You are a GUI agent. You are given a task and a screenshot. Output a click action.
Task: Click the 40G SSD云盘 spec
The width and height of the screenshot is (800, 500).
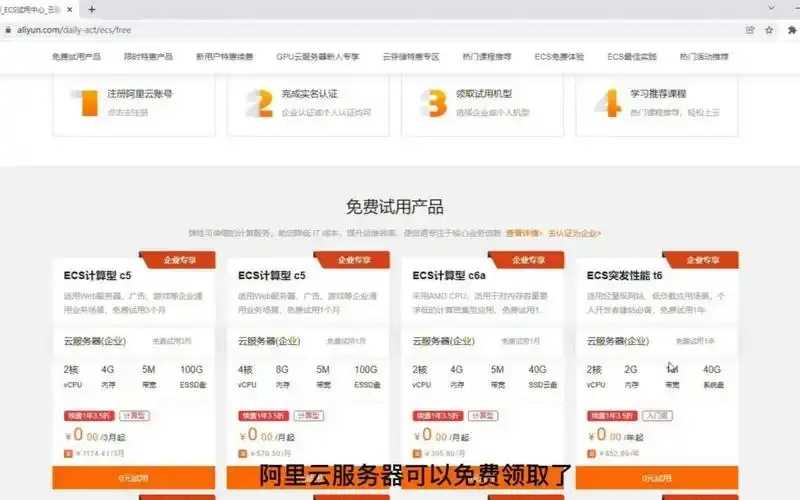coord(542,376)
